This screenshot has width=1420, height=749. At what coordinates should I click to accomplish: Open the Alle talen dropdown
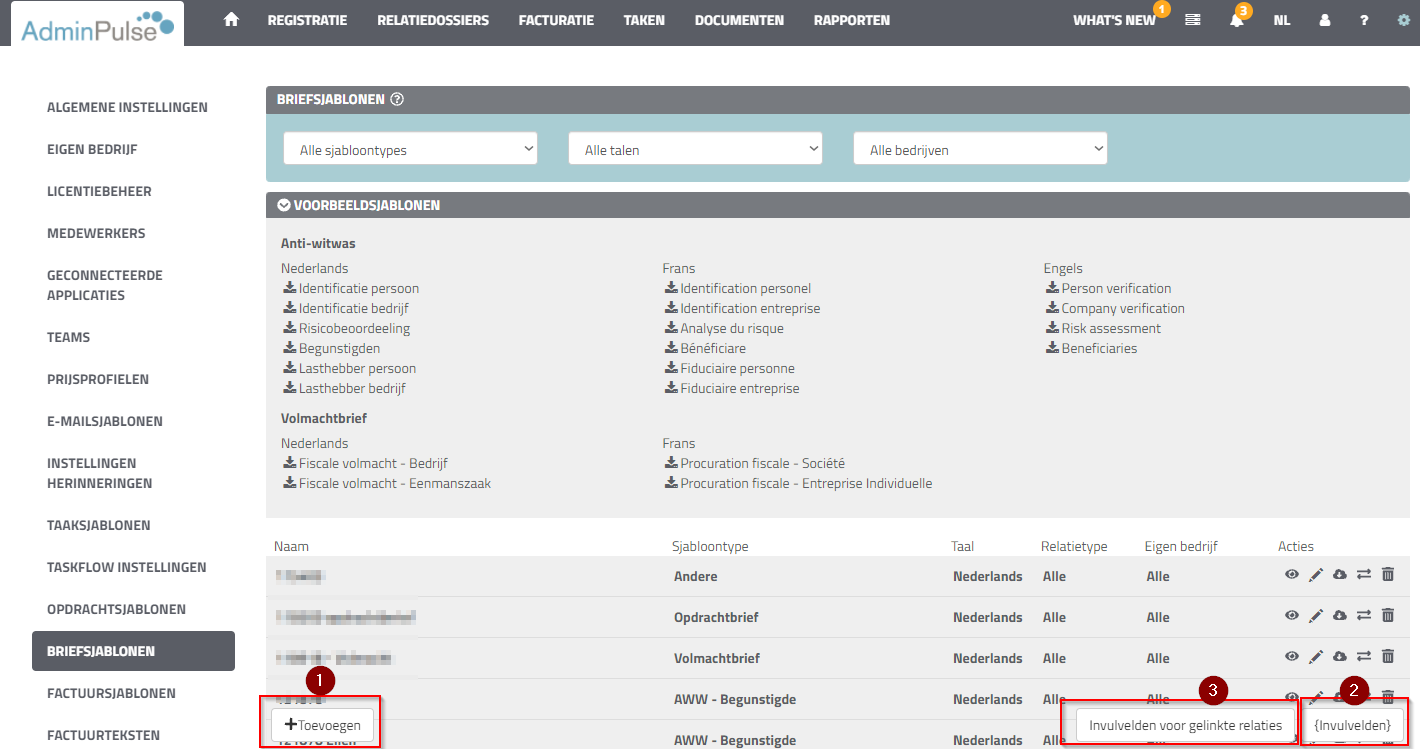click(x=695, y=147)
